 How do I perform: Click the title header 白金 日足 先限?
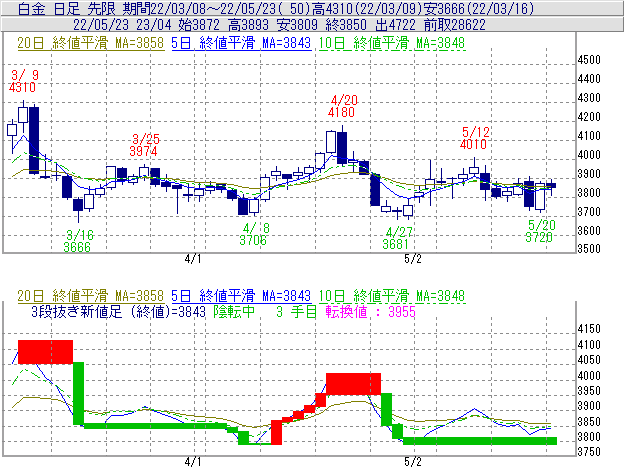pos(66,8)
